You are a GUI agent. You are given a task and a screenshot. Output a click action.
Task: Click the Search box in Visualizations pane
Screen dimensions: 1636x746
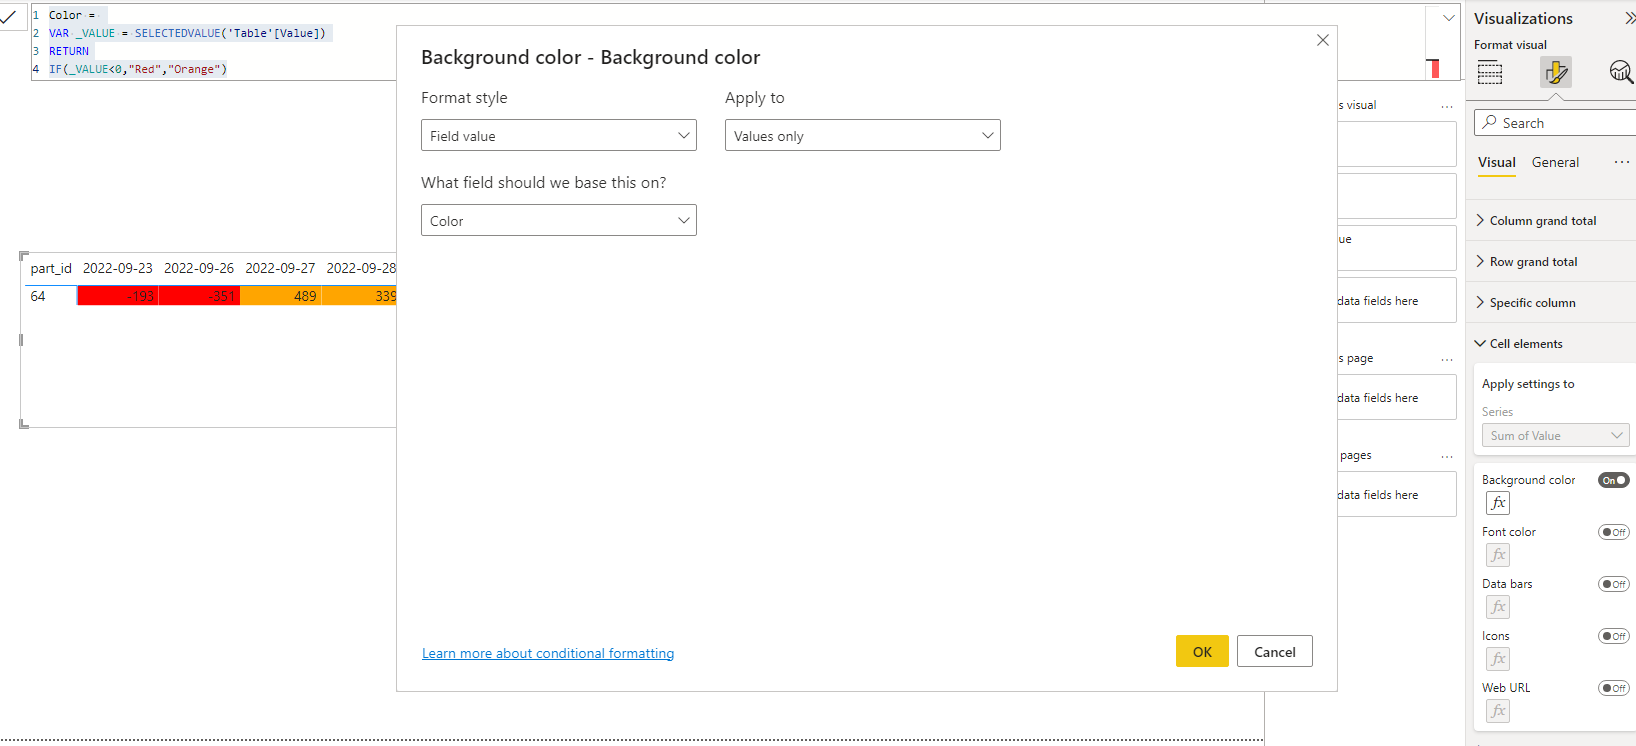[1556, 123]
